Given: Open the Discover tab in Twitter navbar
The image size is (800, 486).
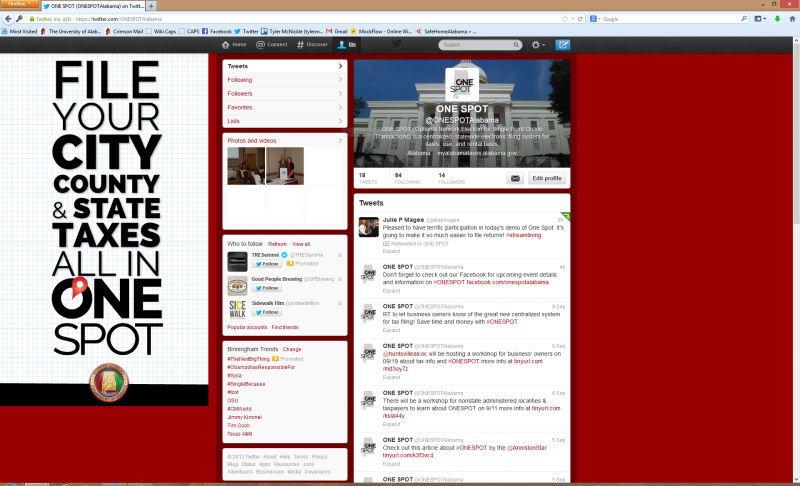Looking at the screenshot, I should tap(312, 45).
